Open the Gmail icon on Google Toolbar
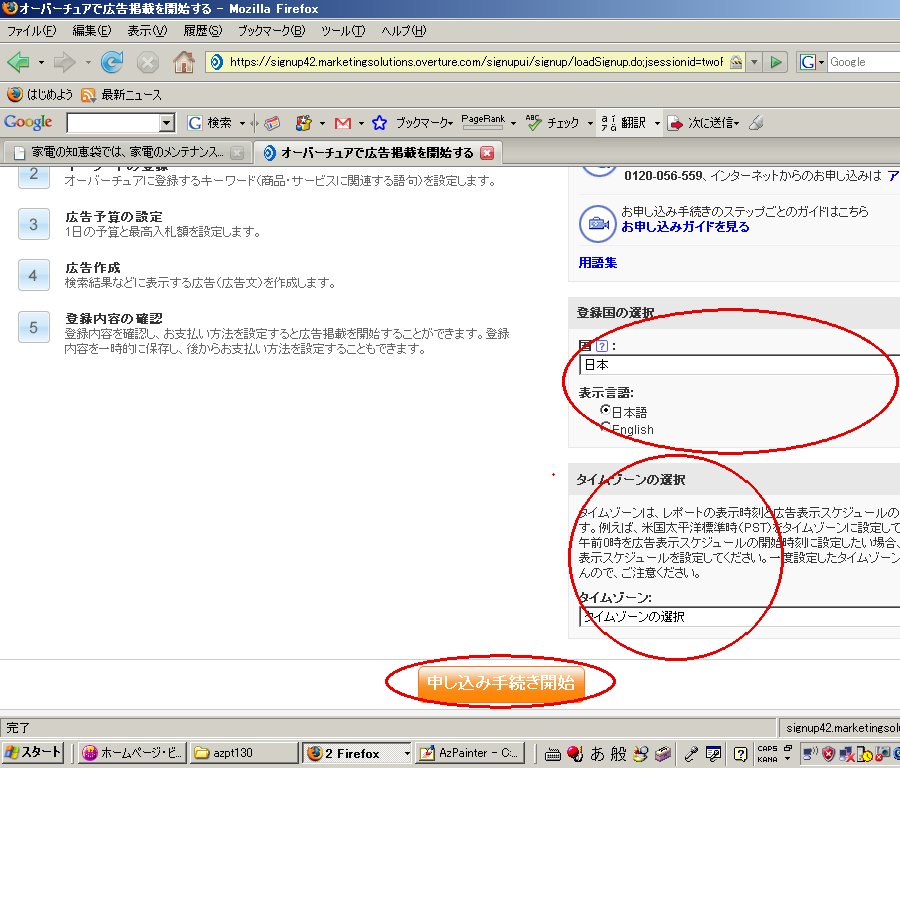The image size is (900, 900). tap(343, 123)
